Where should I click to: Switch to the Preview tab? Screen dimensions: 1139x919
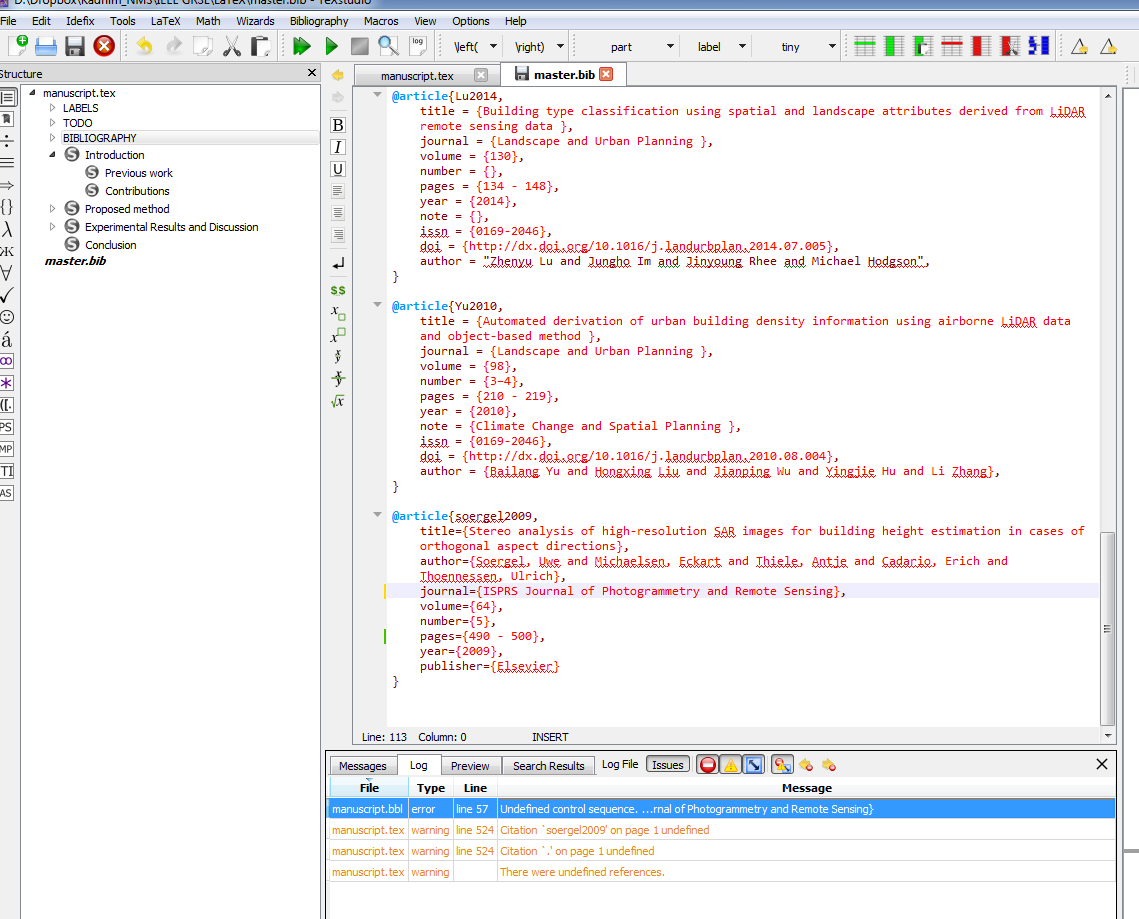tap(470, 766)
